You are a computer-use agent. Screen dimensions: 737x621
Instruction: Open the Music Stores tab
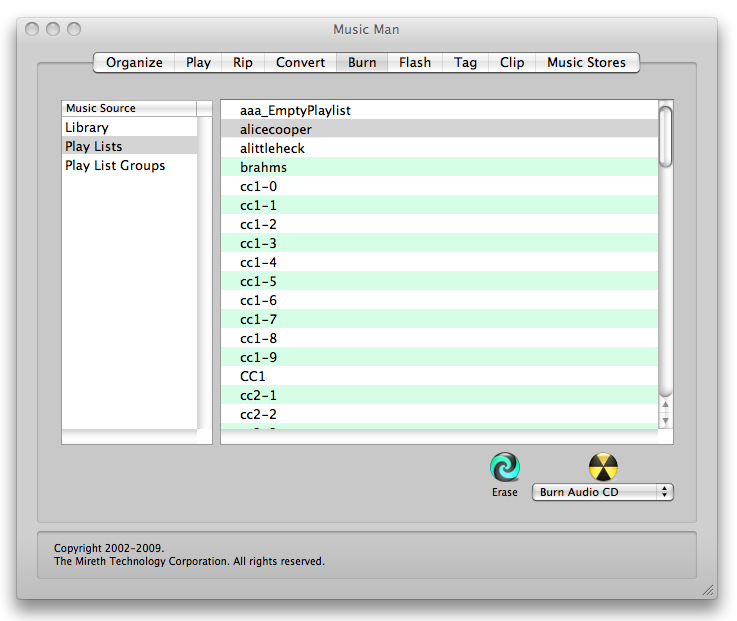coord(586,62)
